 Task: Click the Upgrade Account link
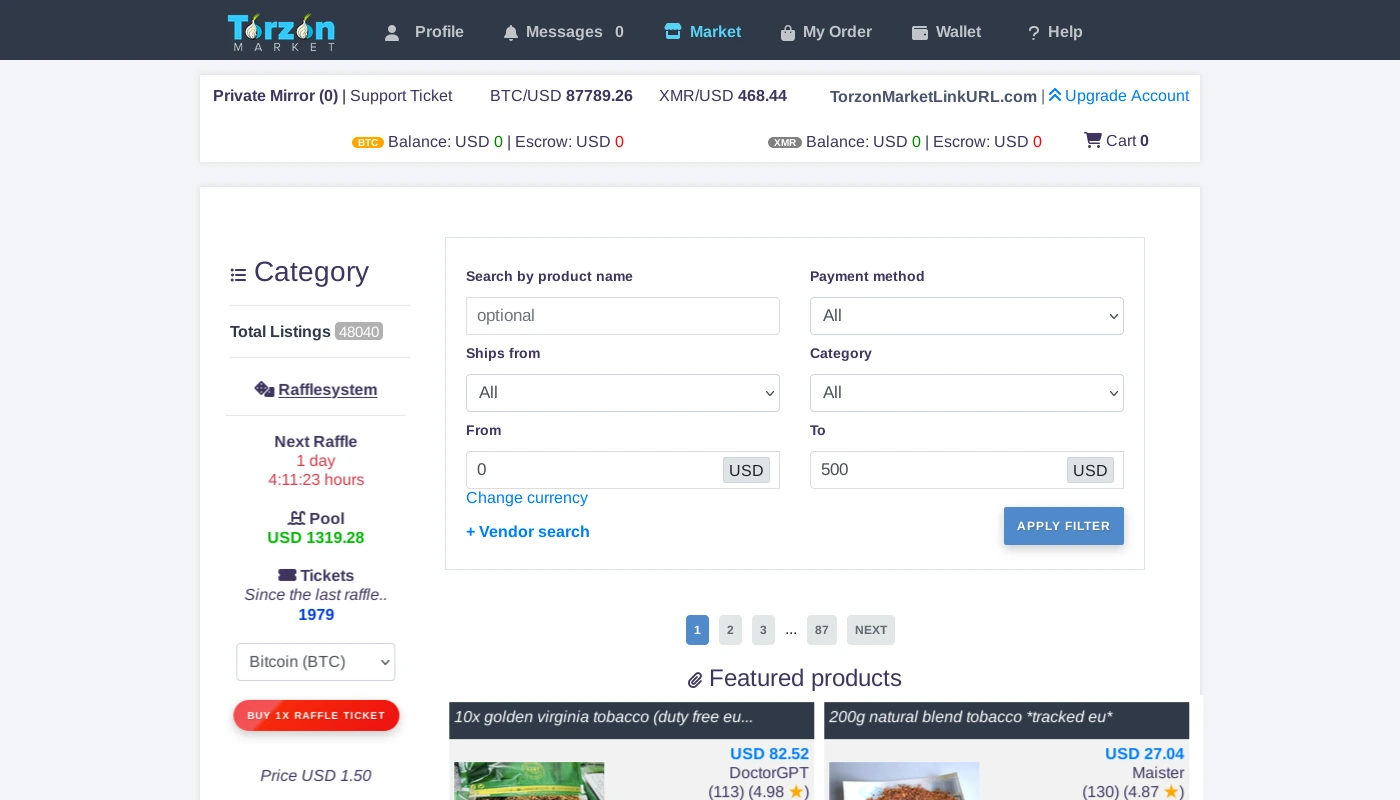pyautogui.click(x=1127, y=96)
